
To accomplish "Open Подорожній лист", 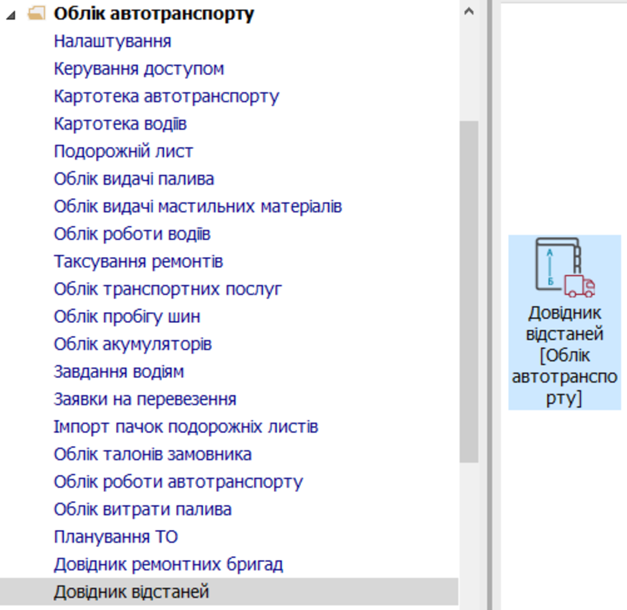I will pyautogui.click(x=123, y=151).
